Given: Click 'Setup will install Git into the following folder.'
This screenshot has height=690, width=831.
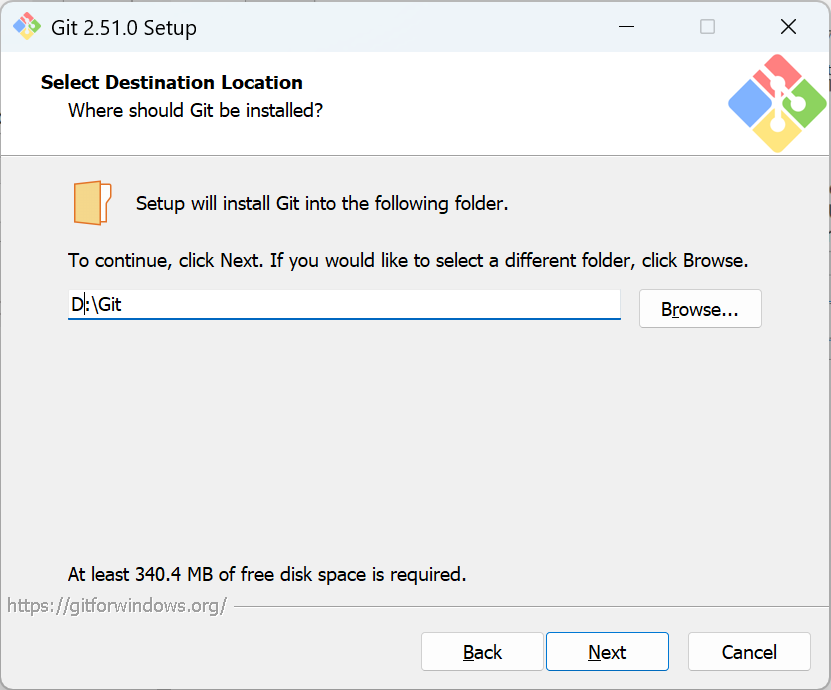Looking at the screenshot, I should point(322,204).
